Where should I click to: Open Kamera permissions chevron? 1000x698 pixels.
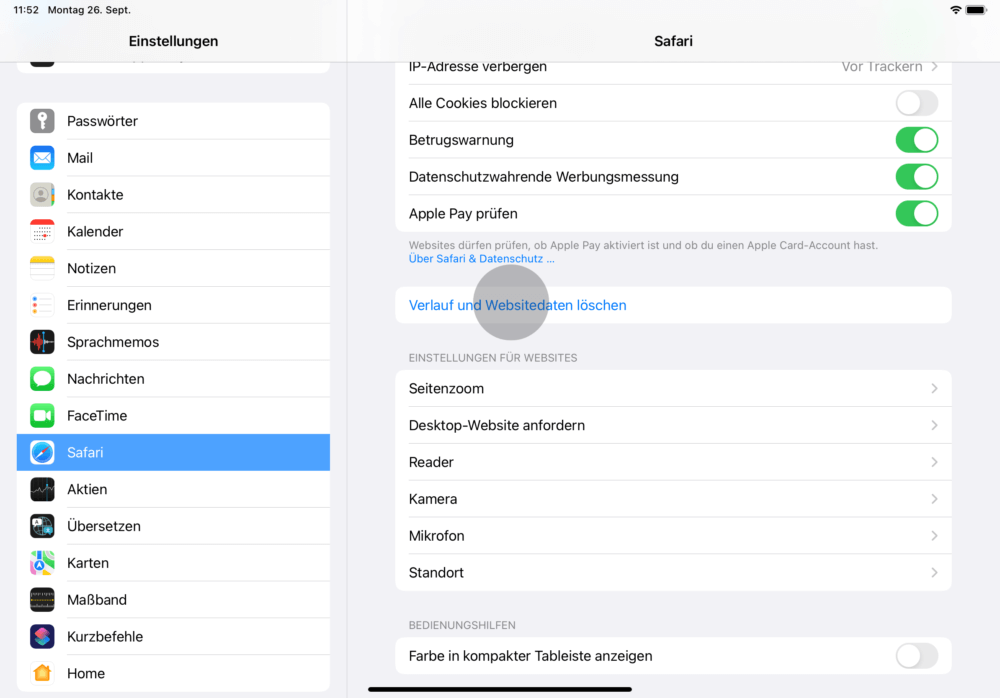tap(934, 499)
